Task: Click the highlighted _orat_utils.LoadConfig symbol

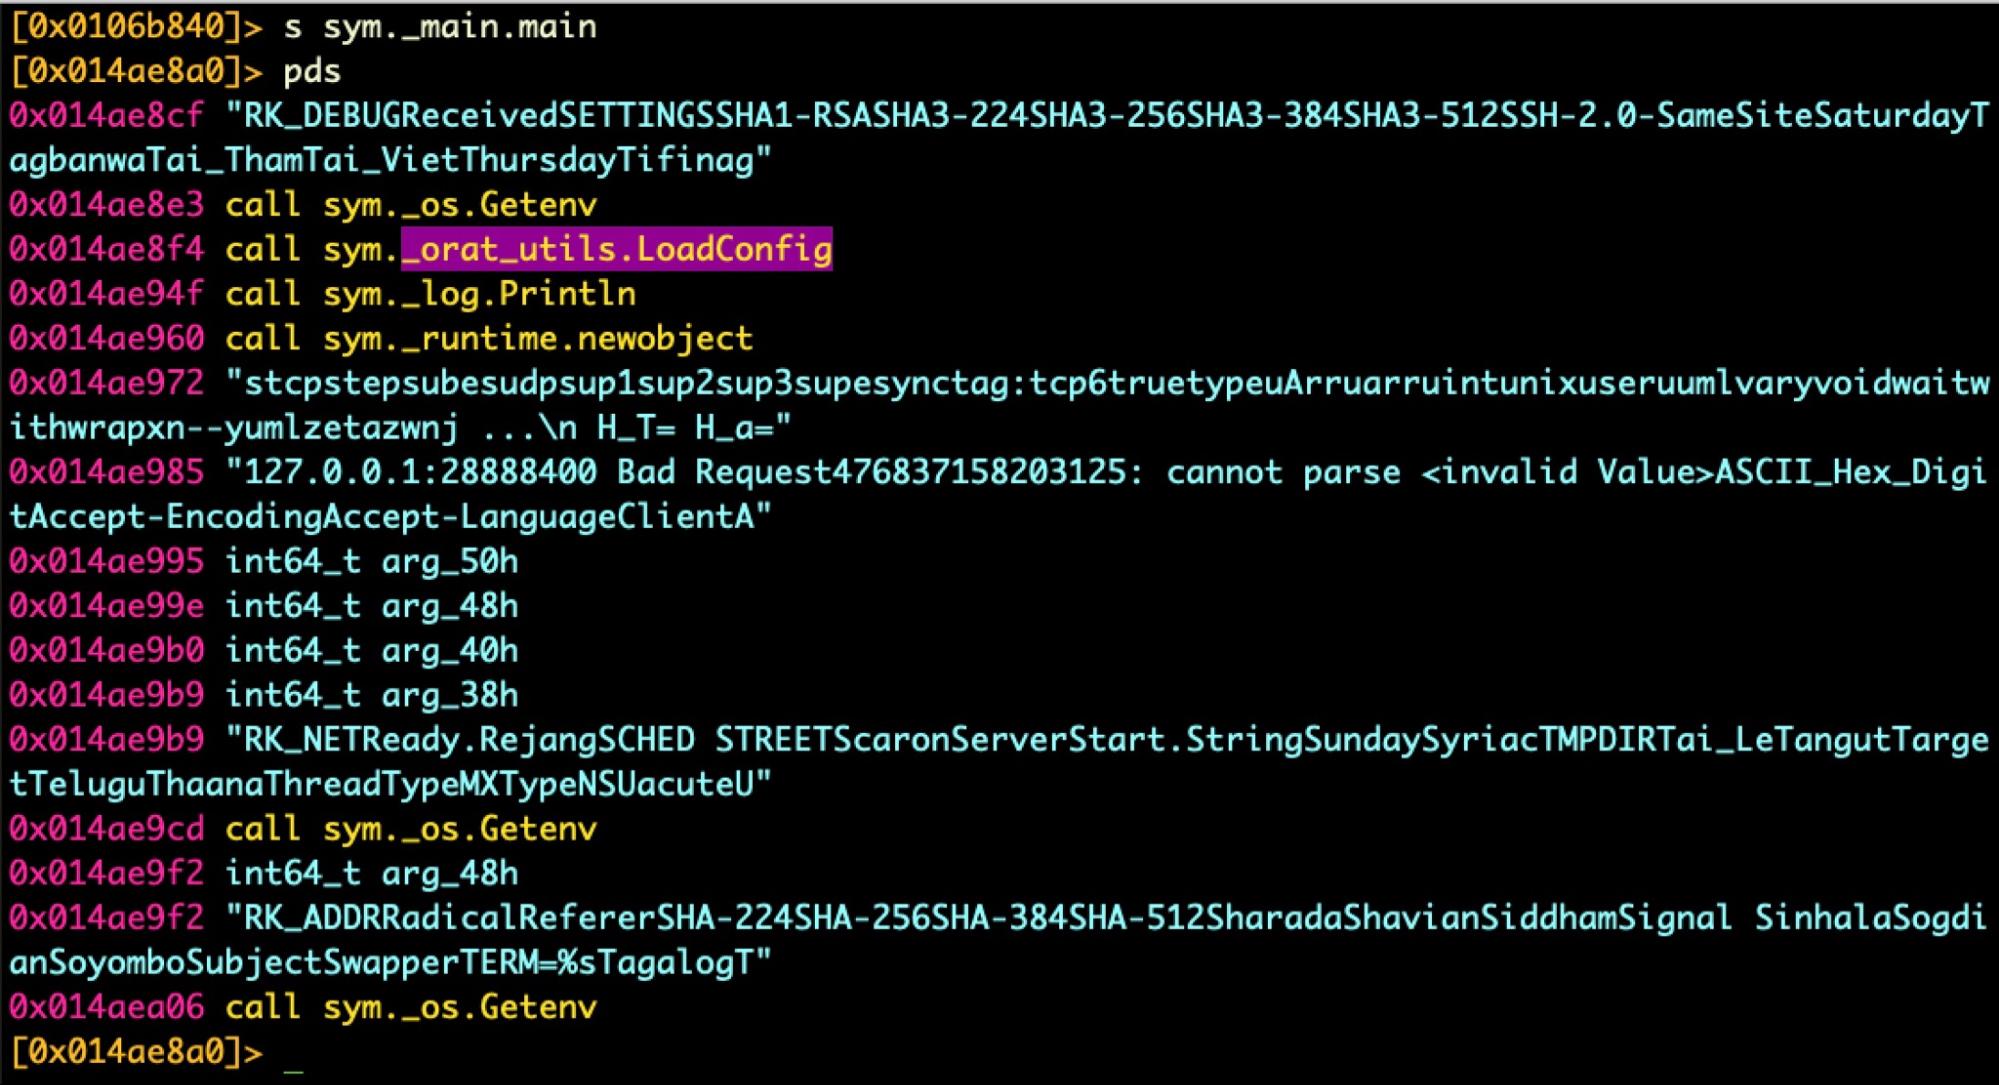Action: (616, 249)
